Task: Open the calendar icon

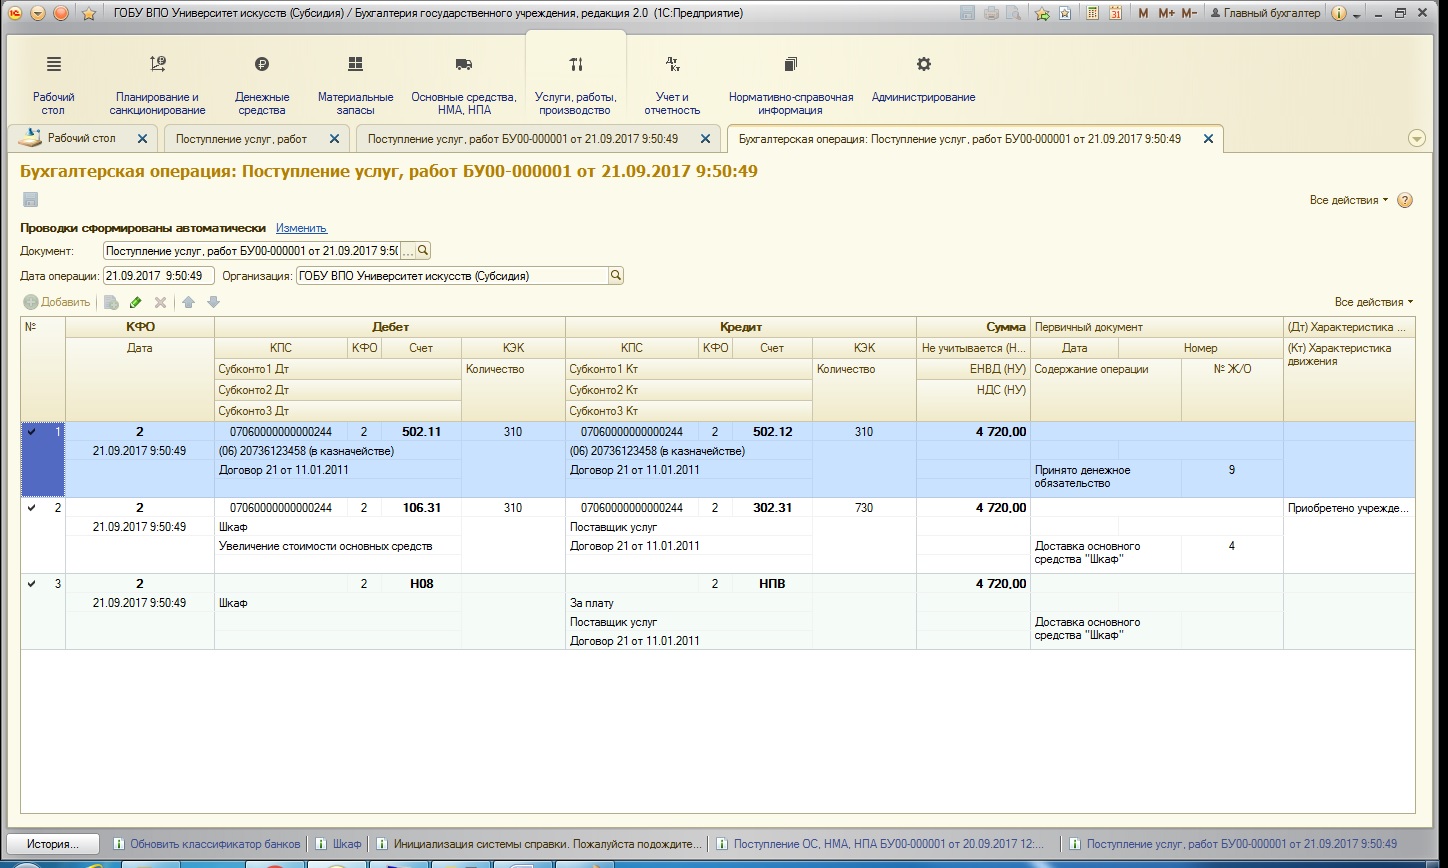Action: click(1115, 13)
